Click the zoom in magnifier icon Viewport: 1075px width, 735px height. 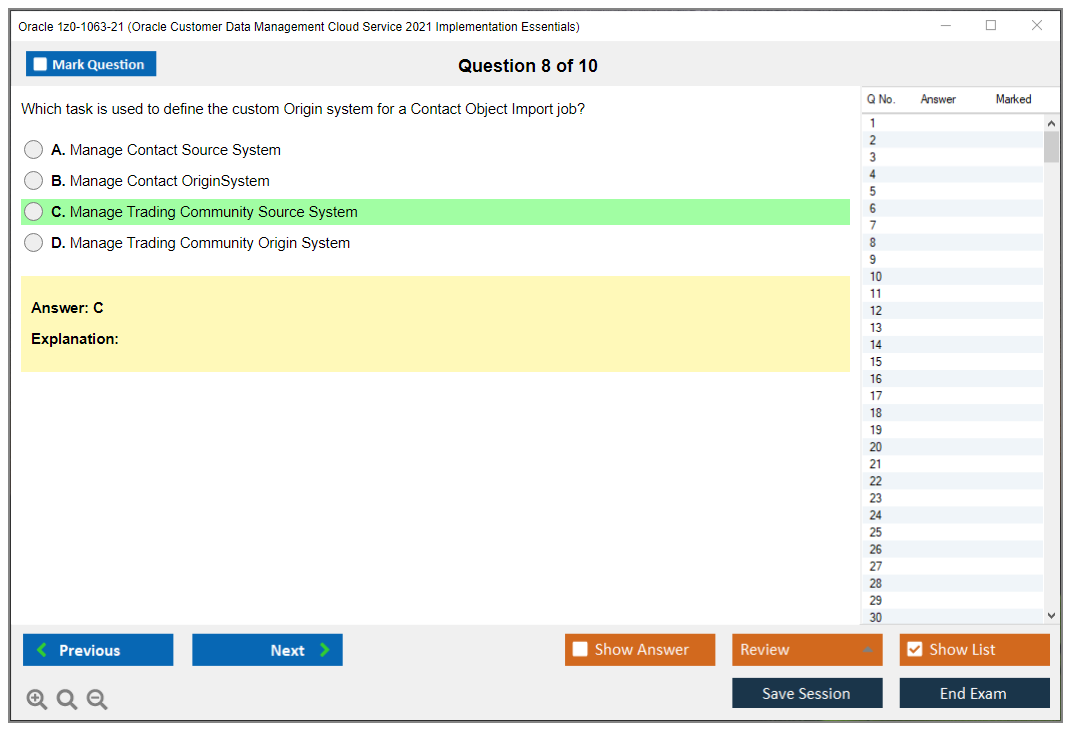point(36,699)
